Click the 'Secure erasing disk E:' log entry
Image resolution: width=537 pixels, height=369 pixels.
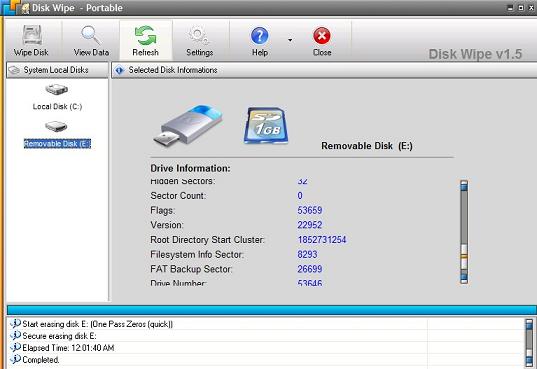tap(59, 336)
